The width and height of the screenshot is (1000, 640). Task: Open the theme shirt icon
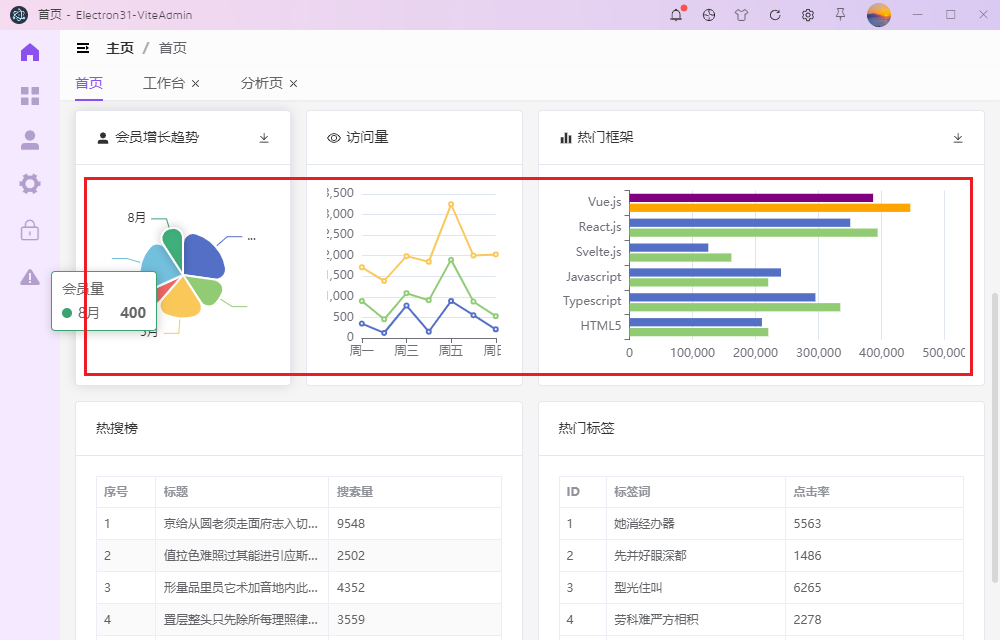tap(741, 15)
